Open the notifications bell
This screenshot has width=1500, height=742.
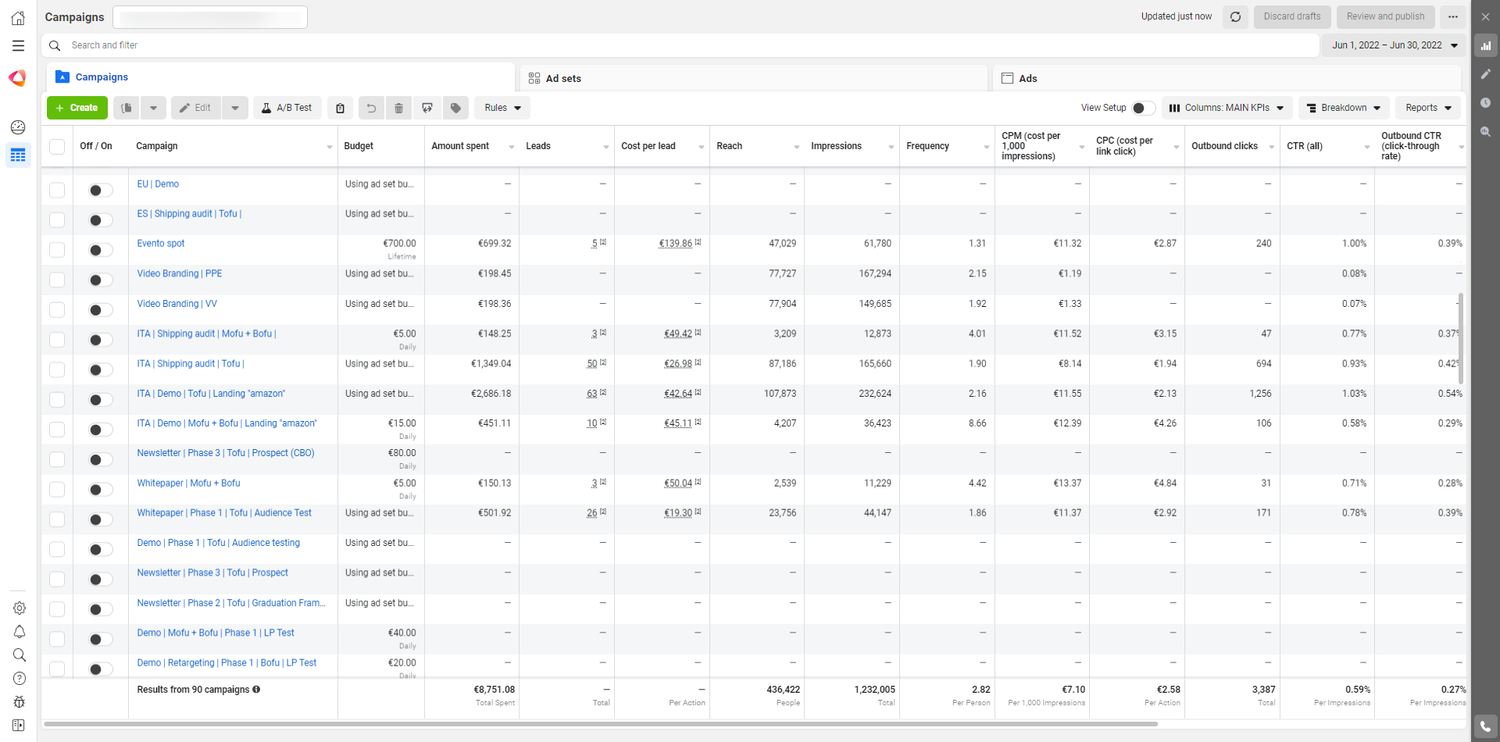coord(19,632)
